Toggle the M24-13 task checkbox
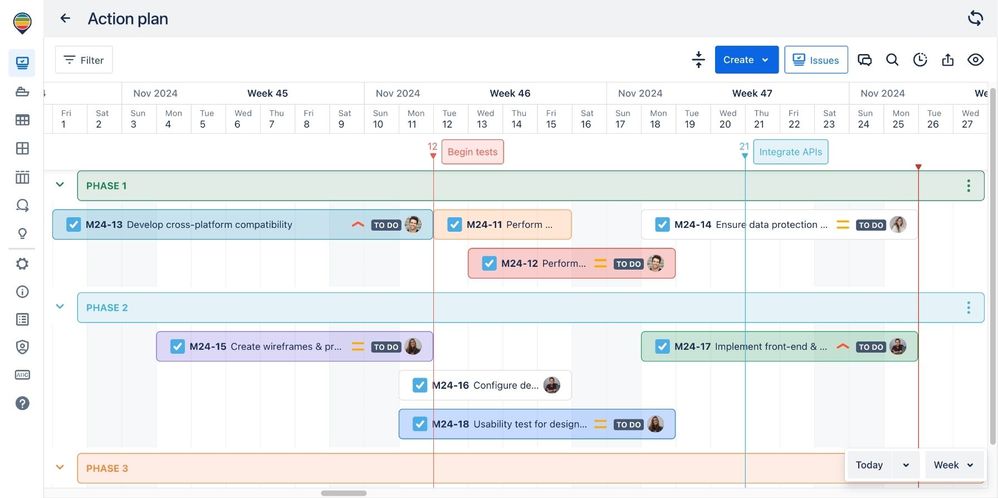The image size is (998, 498). [x=74, y=225]
